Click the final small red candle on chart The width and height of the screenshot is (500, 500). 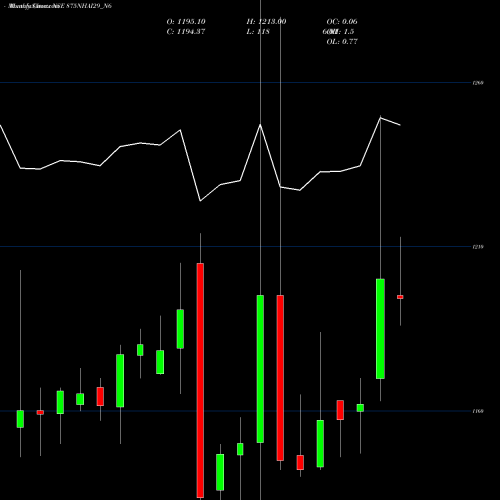click(x=400, y=297)
